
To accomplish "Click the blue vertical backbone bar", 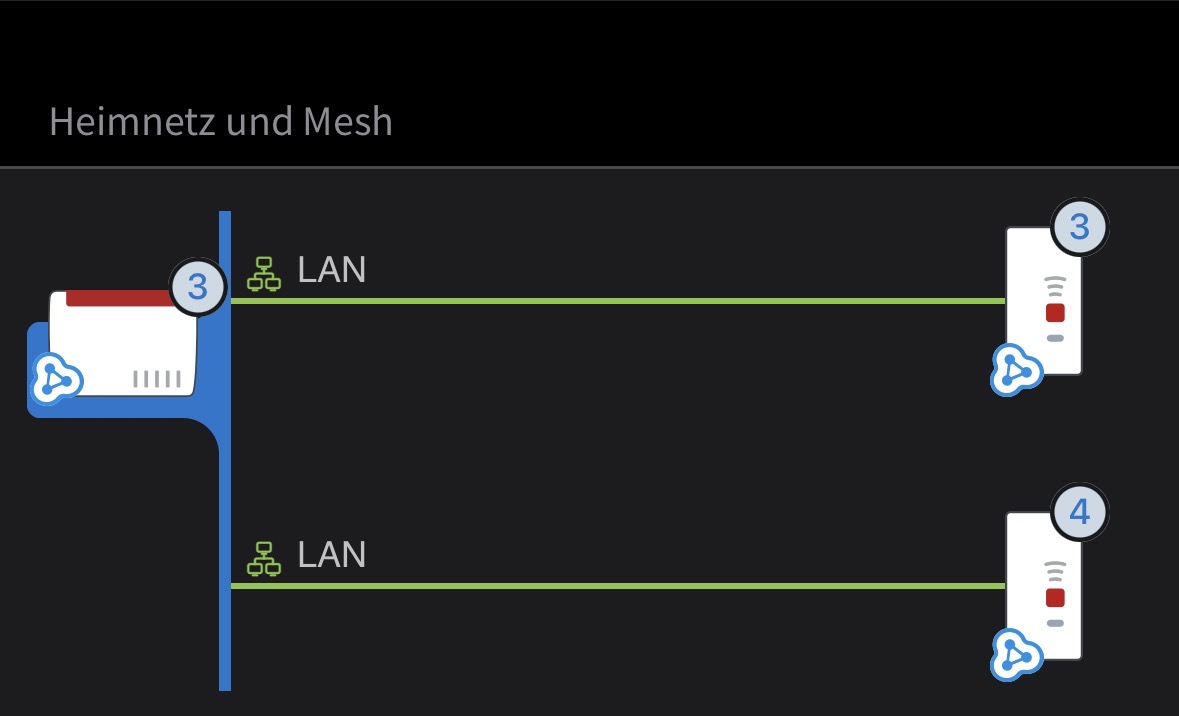I will pos(225,451).
